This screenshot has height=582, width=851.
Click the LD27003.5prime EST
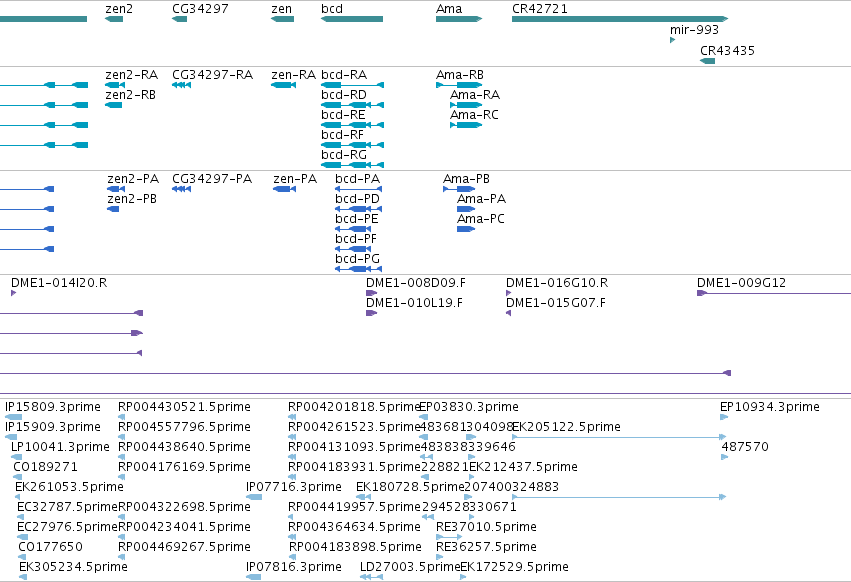coord(372,577)
